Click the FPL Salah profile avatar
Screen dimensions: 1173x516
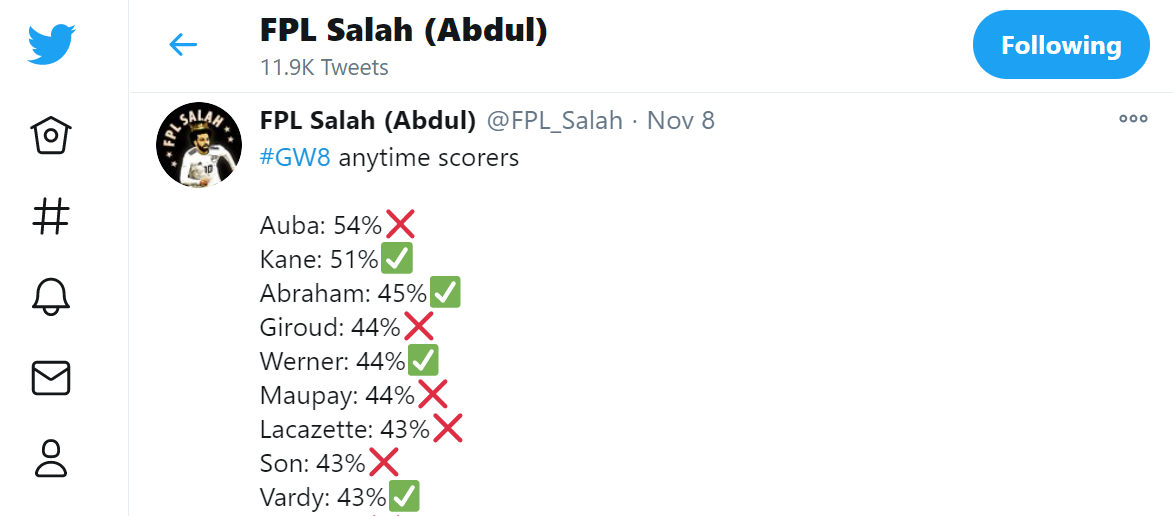point(198,144)
